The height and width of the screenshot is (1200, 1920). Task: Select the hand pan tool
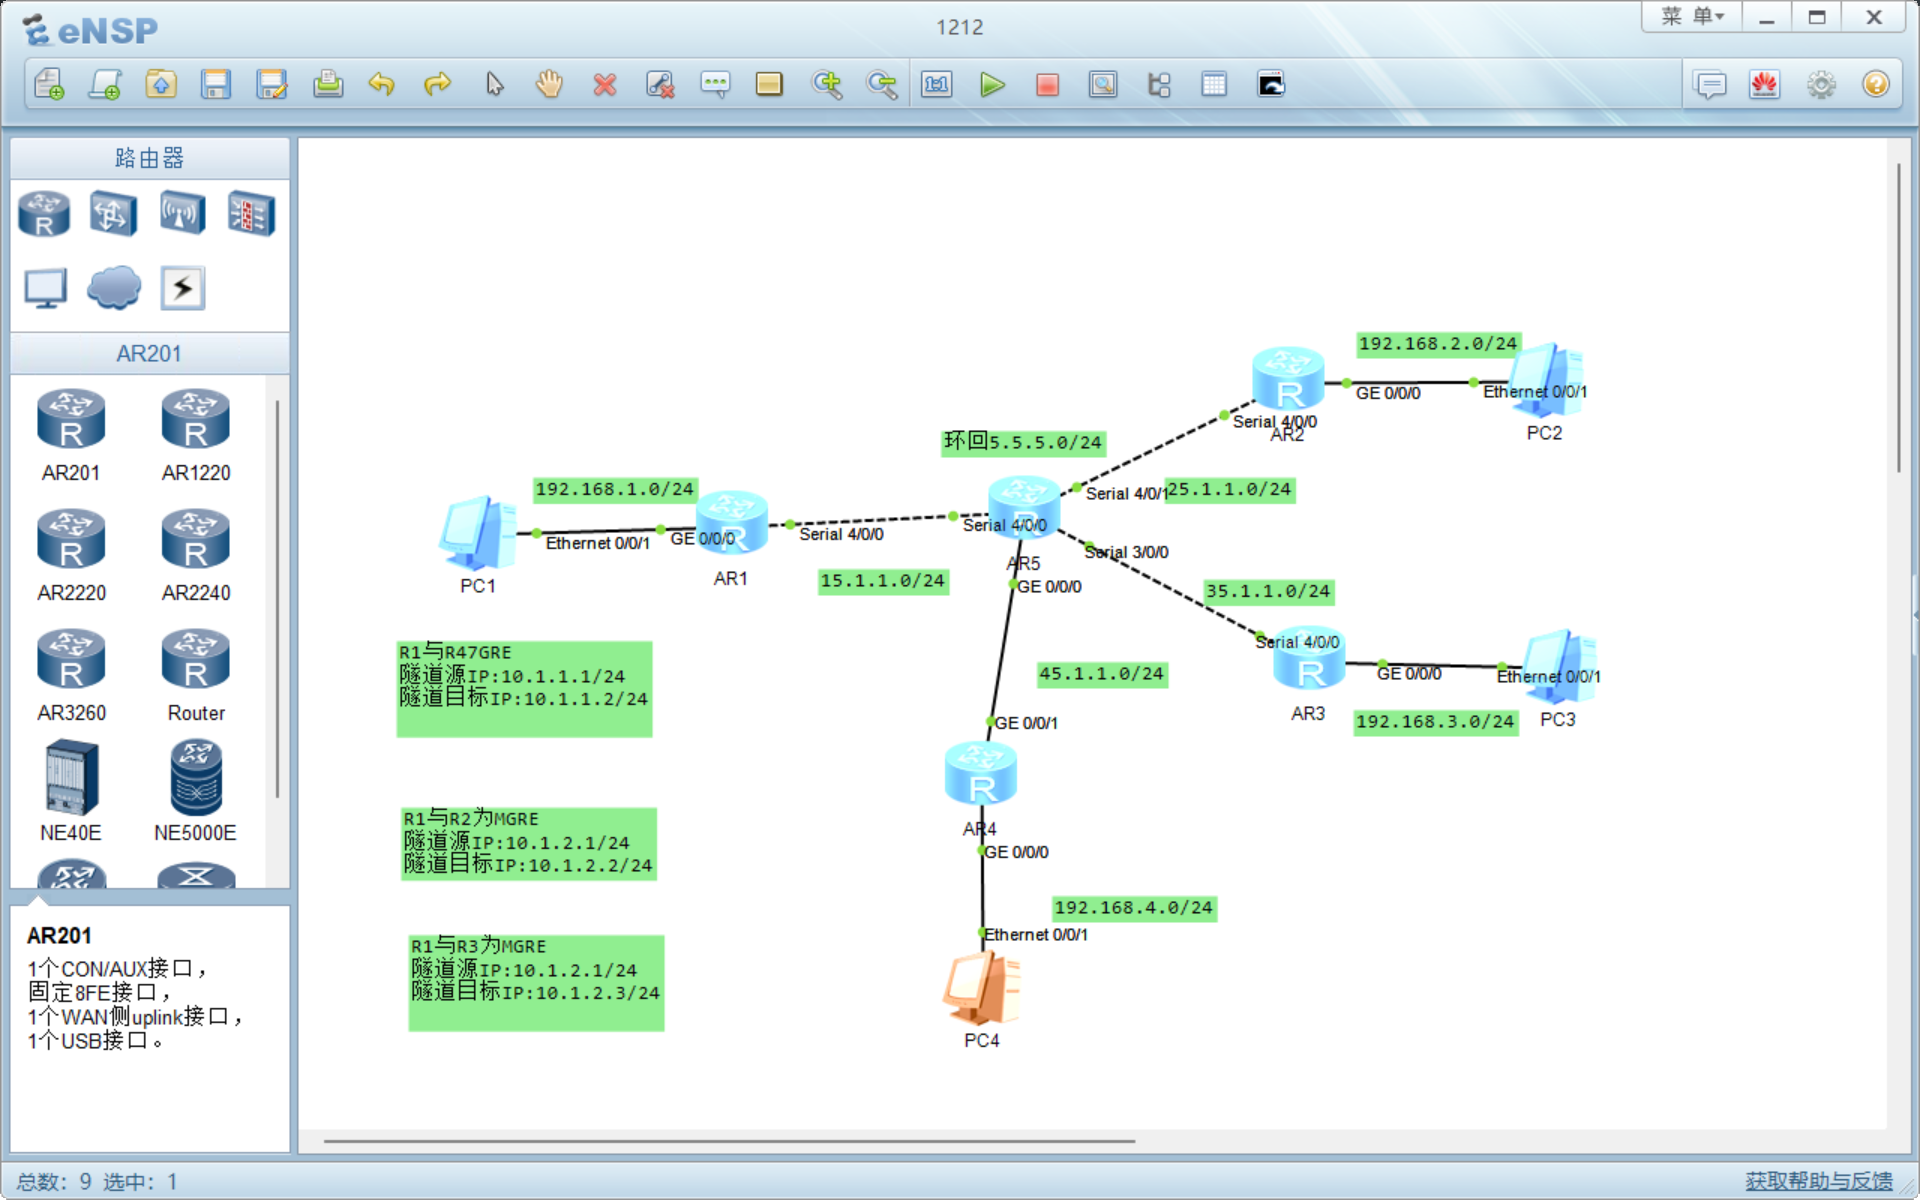549,84
